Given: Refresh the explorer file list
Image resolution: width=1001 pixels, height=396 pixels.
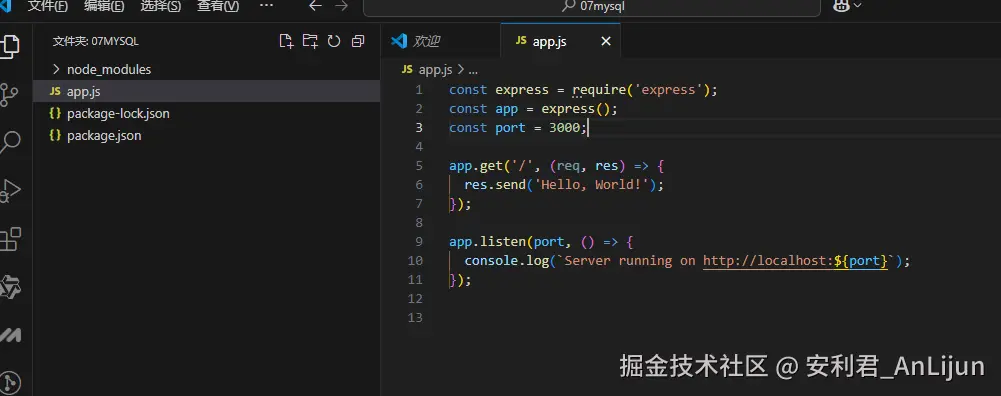Looking at the screenshot, I should [334, 42].
